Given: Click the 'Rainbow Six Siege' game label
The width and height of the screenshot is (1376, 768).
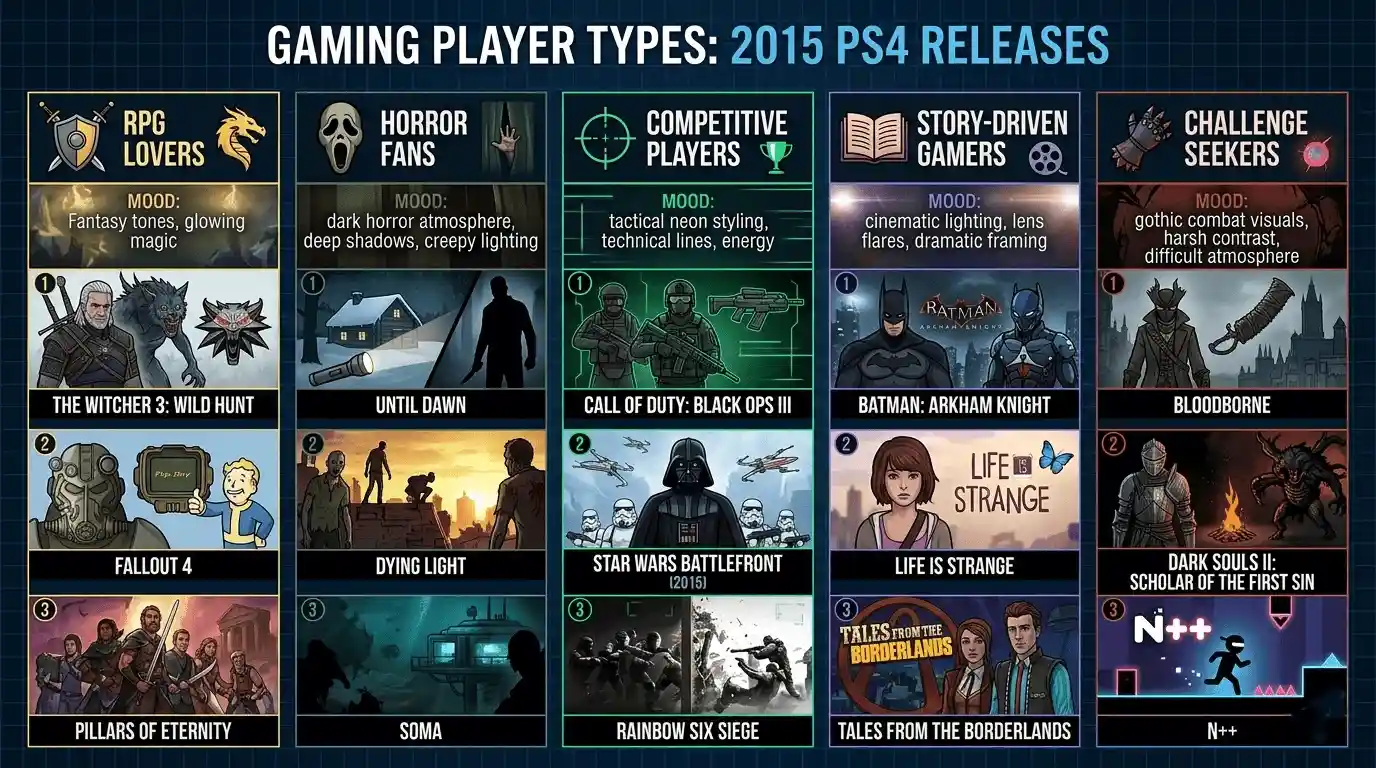Looking at the screenshot, I should point(688,731).
